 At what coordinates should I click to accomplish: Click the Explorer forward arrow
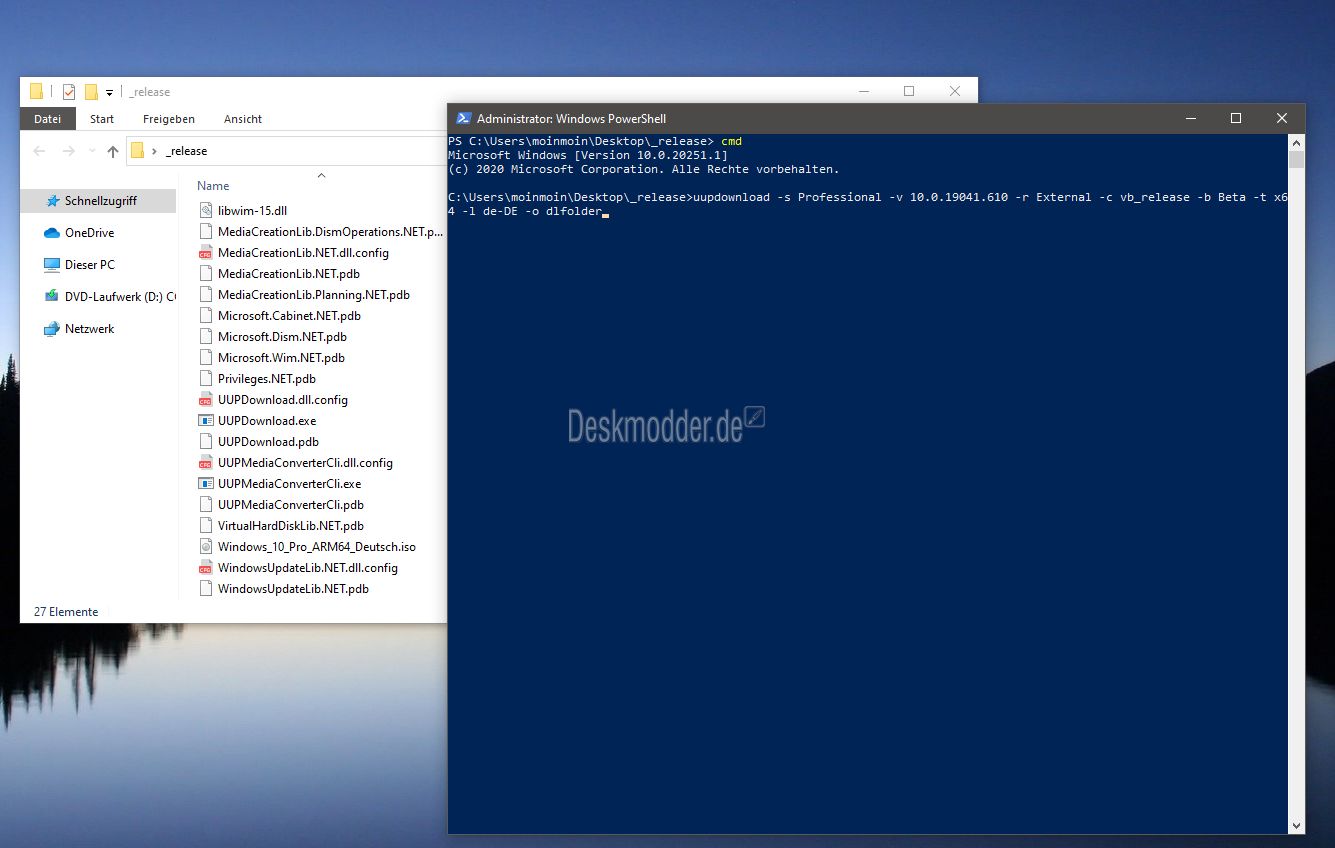69,151
